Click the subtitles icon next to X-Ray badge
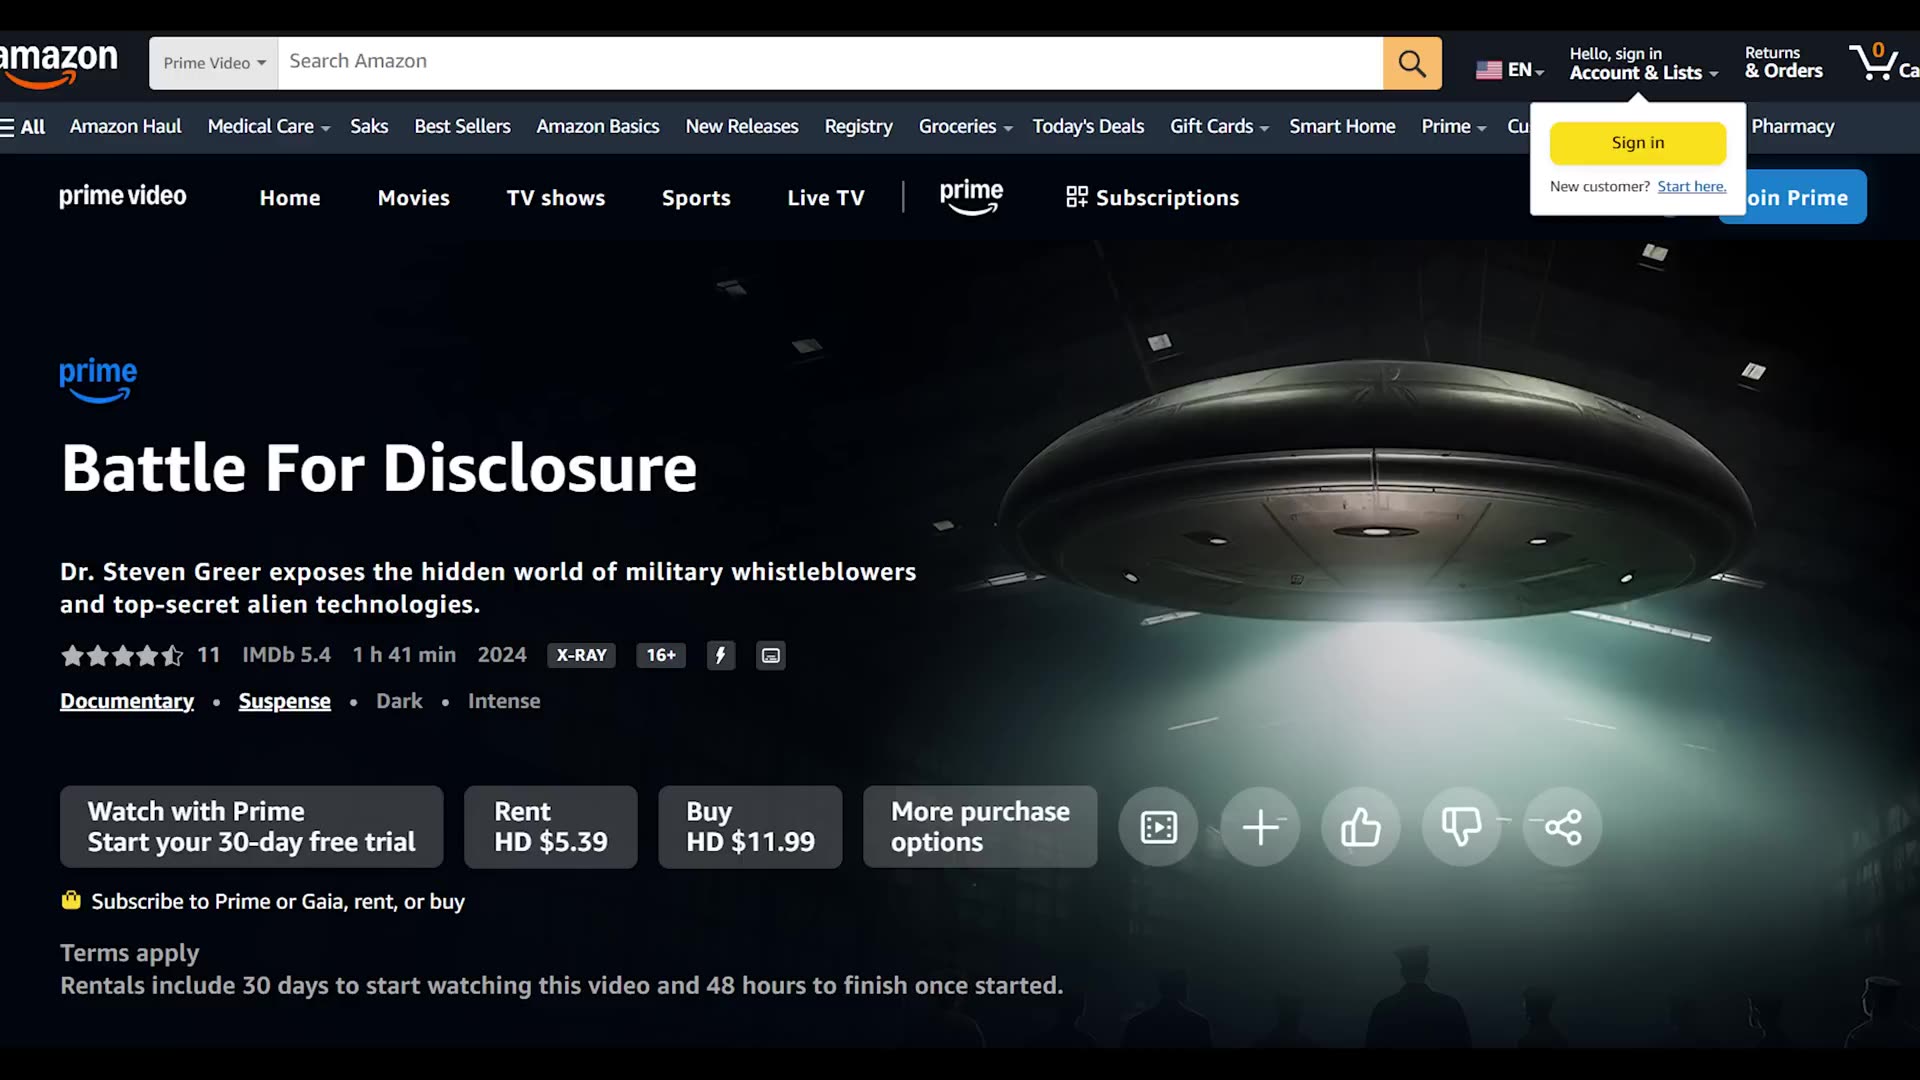The image size is (1920, 1080). (770, 655)
